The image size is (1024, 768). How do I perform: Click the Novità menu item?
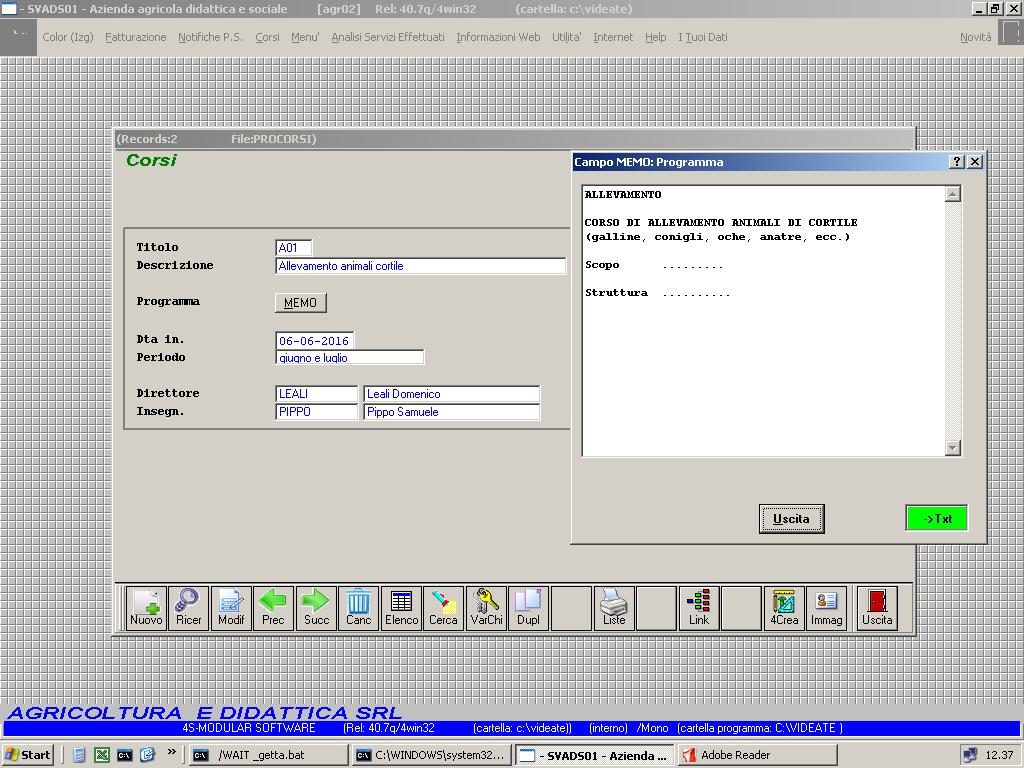(976, 37)
